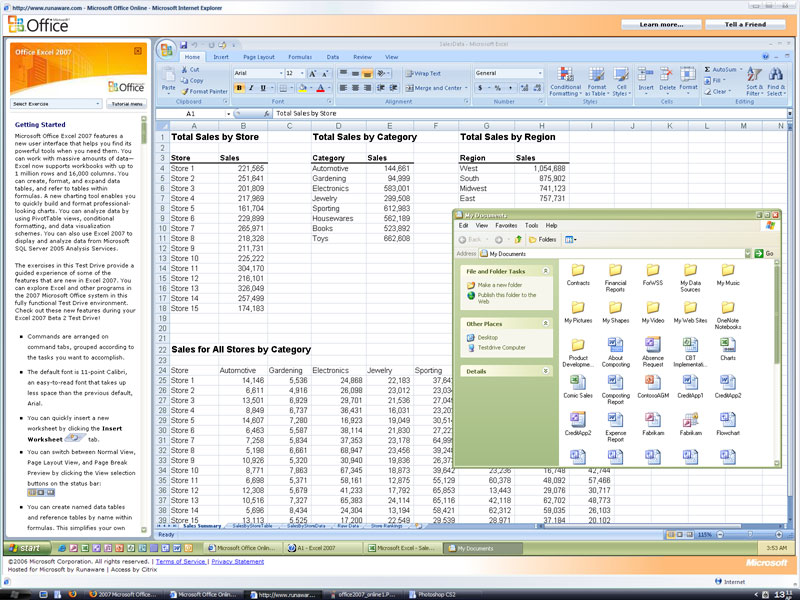Image resolution: width=800 pixels, height=600 pixels.
Task: Open Conditional Formatting menu
Action: (565, 81)
